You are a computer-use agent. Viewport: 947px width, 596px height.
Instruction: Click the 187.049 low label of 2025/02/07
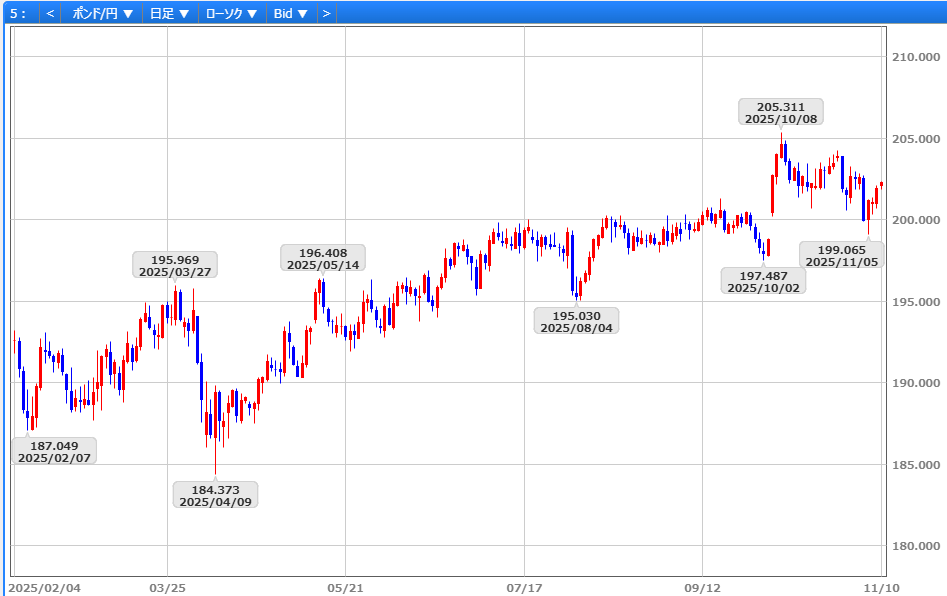pyautogui.click(x=54, y=452)
